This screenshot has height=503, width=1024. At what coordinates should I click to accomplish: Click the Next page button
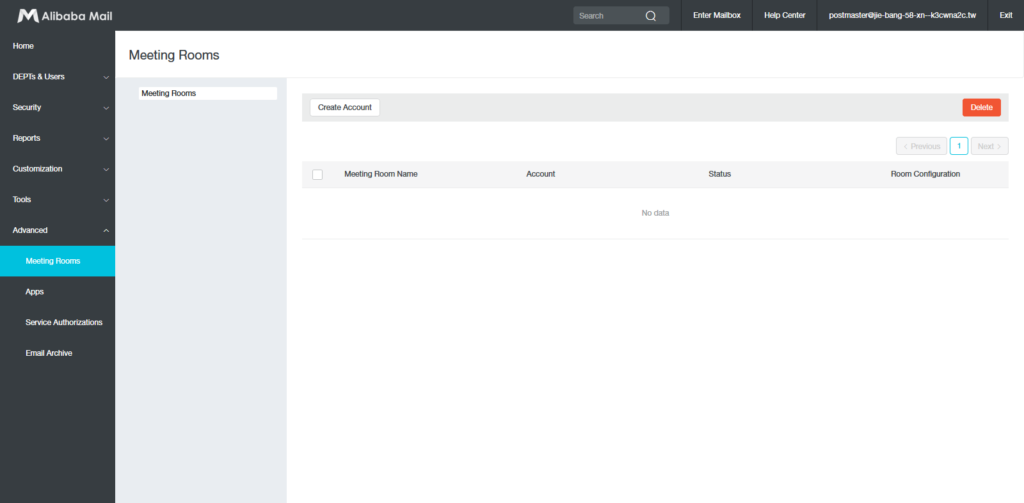click(989, 146)
